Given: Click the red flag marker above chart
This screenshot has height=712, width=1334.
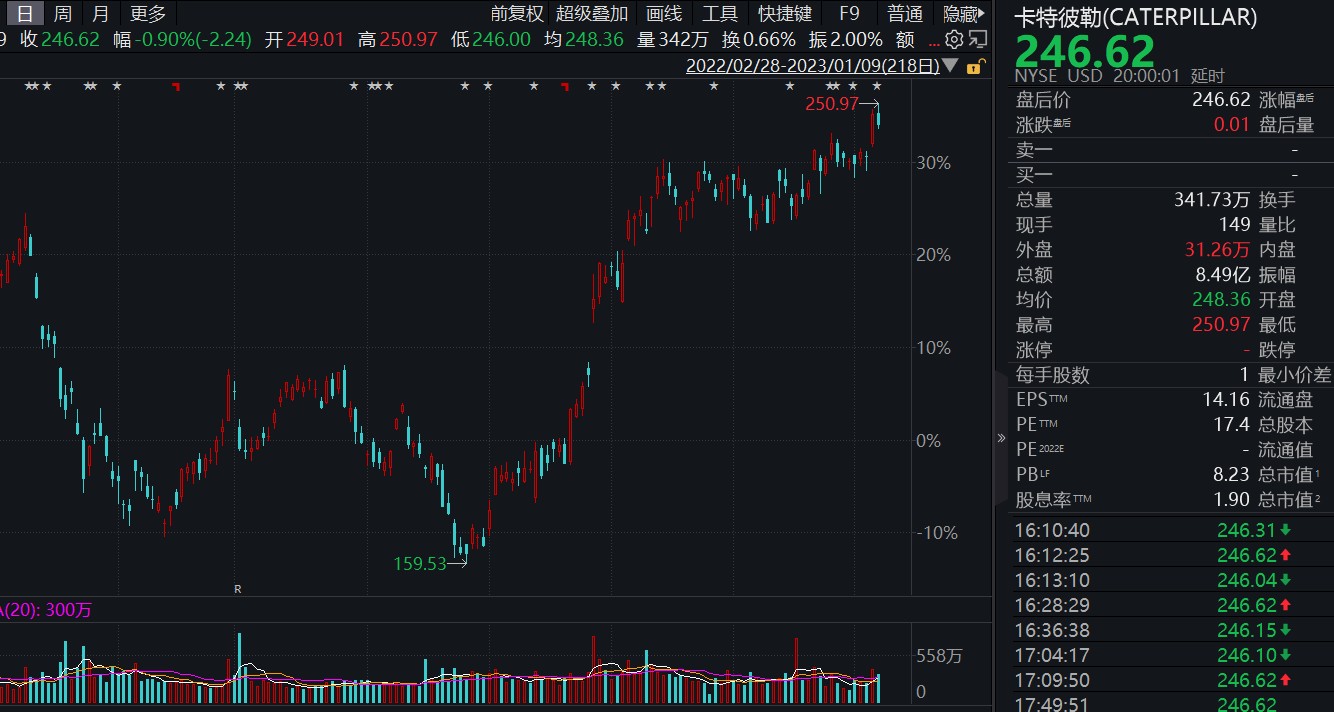Looking at the screenshot, I should [x=176, y=87].
